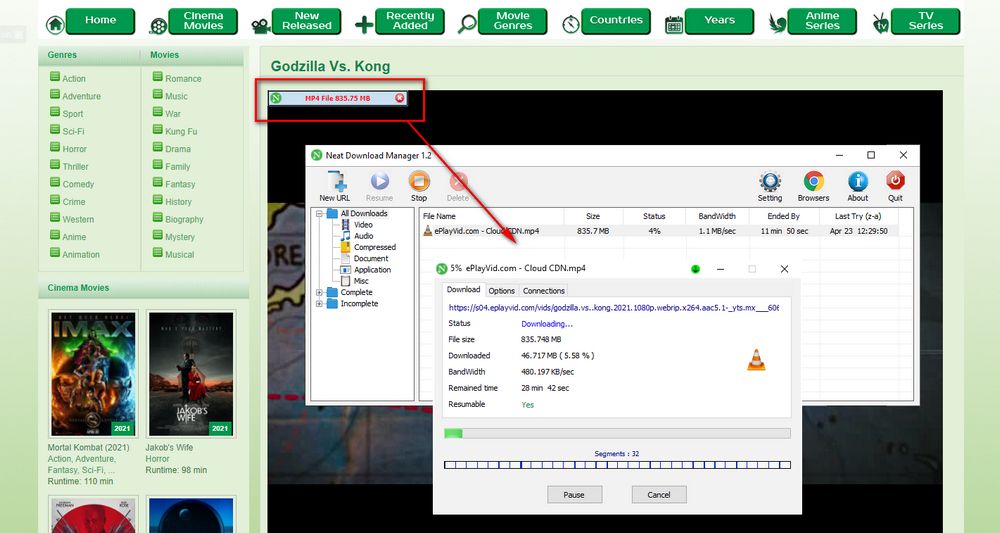This screenshot has height=533, width=1000.
Task: Open the Browsers Chrome icon
Action: pos(813,182)
